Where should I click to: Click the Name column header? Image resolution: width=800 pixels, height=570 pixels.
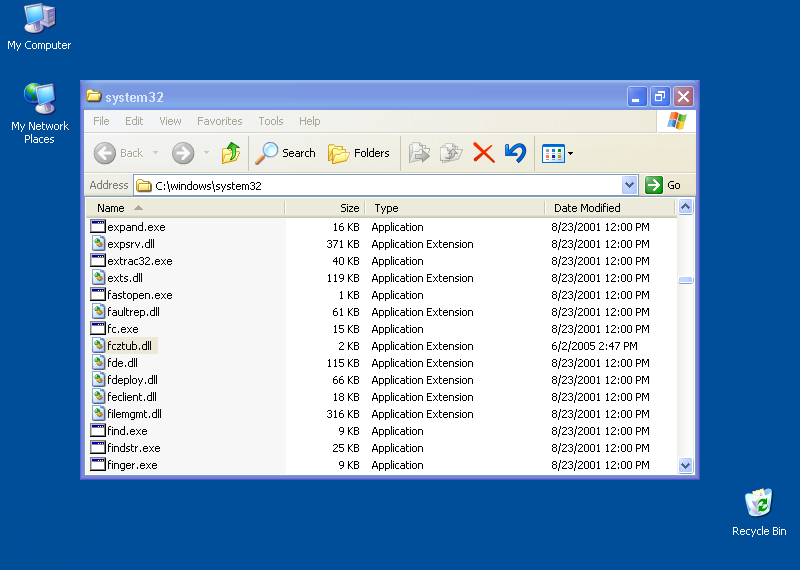point(111,208)
